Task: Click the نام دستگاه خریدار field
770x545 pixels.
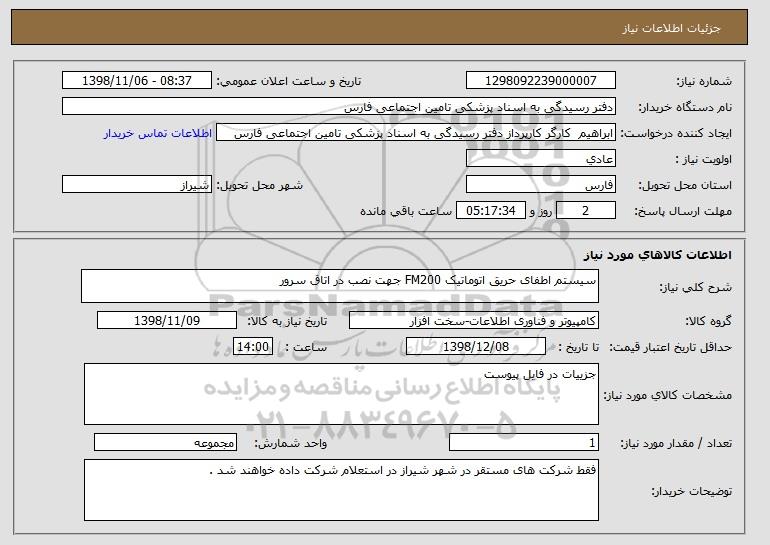Action: tap(339, 107)
